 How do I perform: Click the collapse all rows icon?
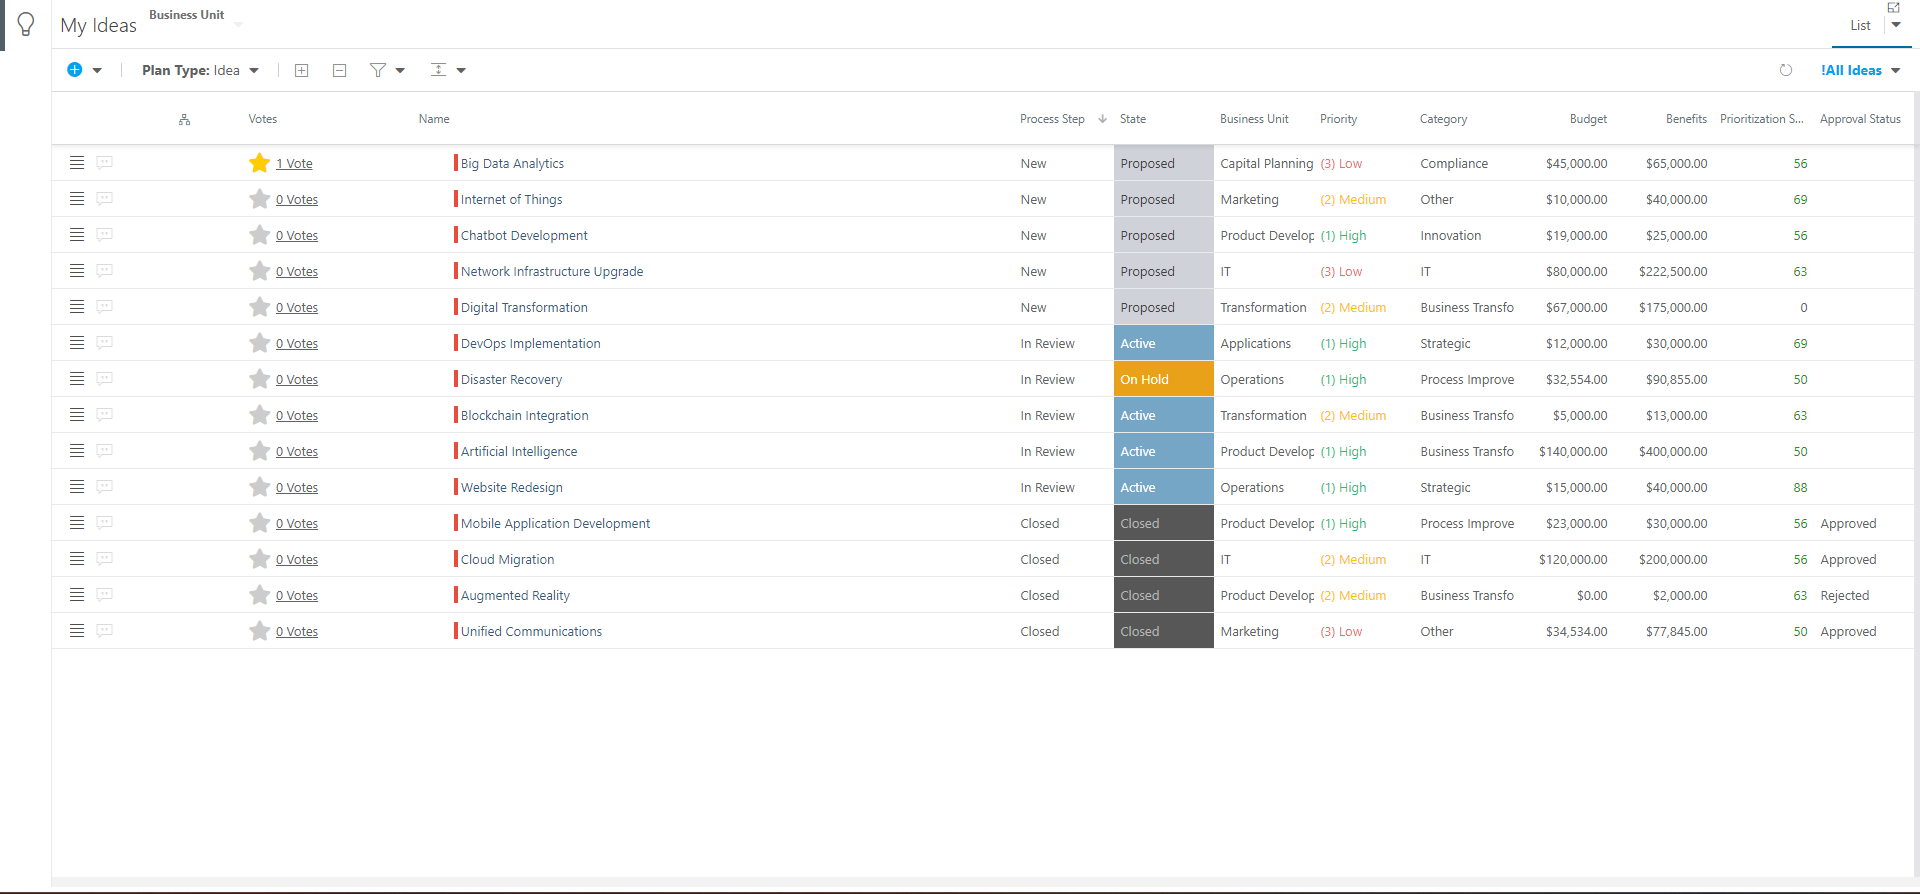tap(339, 70)
